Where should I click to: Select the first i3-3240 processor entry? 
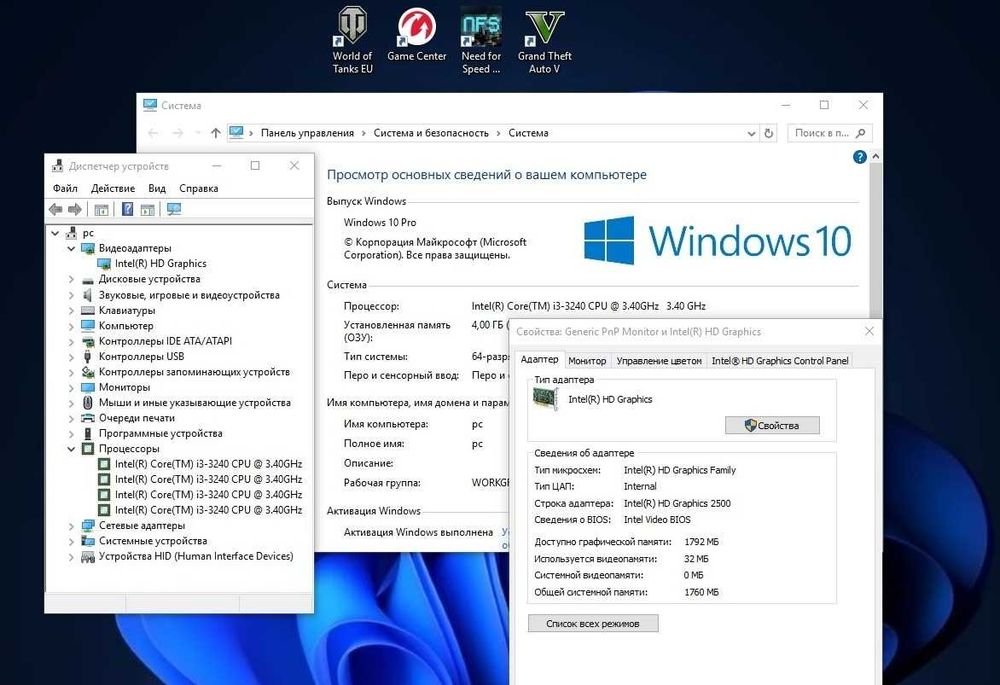(208, 464)
